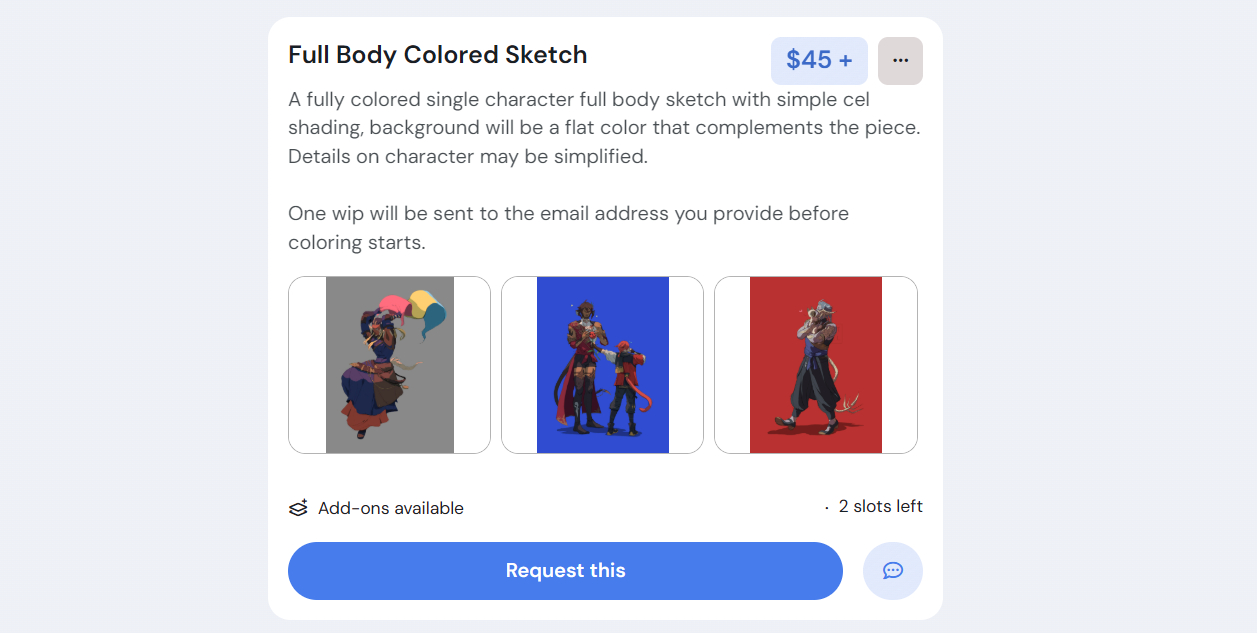Click the wip email note text
Image resolution: width=1257 pixels, height=633 pixels.
[x=567, y=228]
